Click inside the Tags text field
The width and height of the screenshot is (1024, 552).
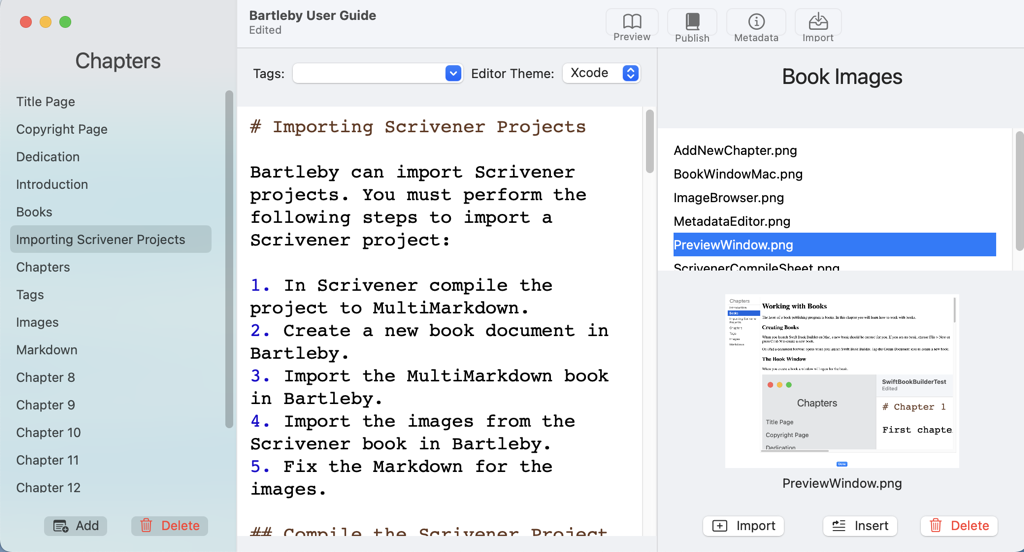pos(367,73)
